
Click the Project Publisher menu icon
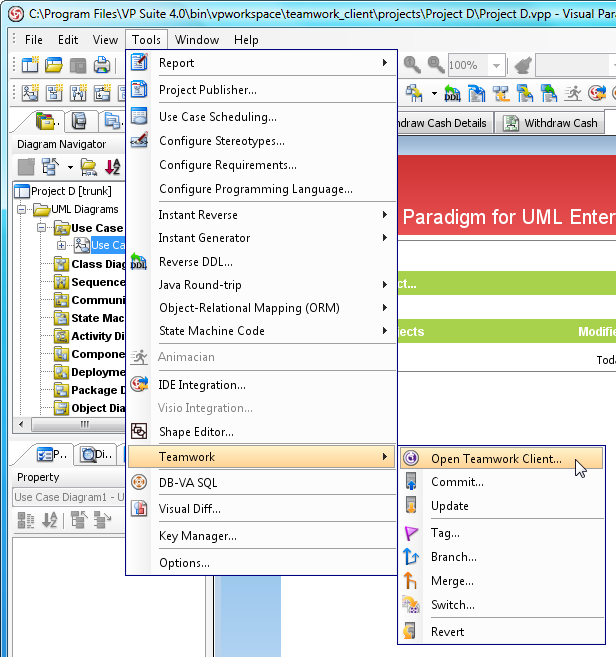click(139, 89)
